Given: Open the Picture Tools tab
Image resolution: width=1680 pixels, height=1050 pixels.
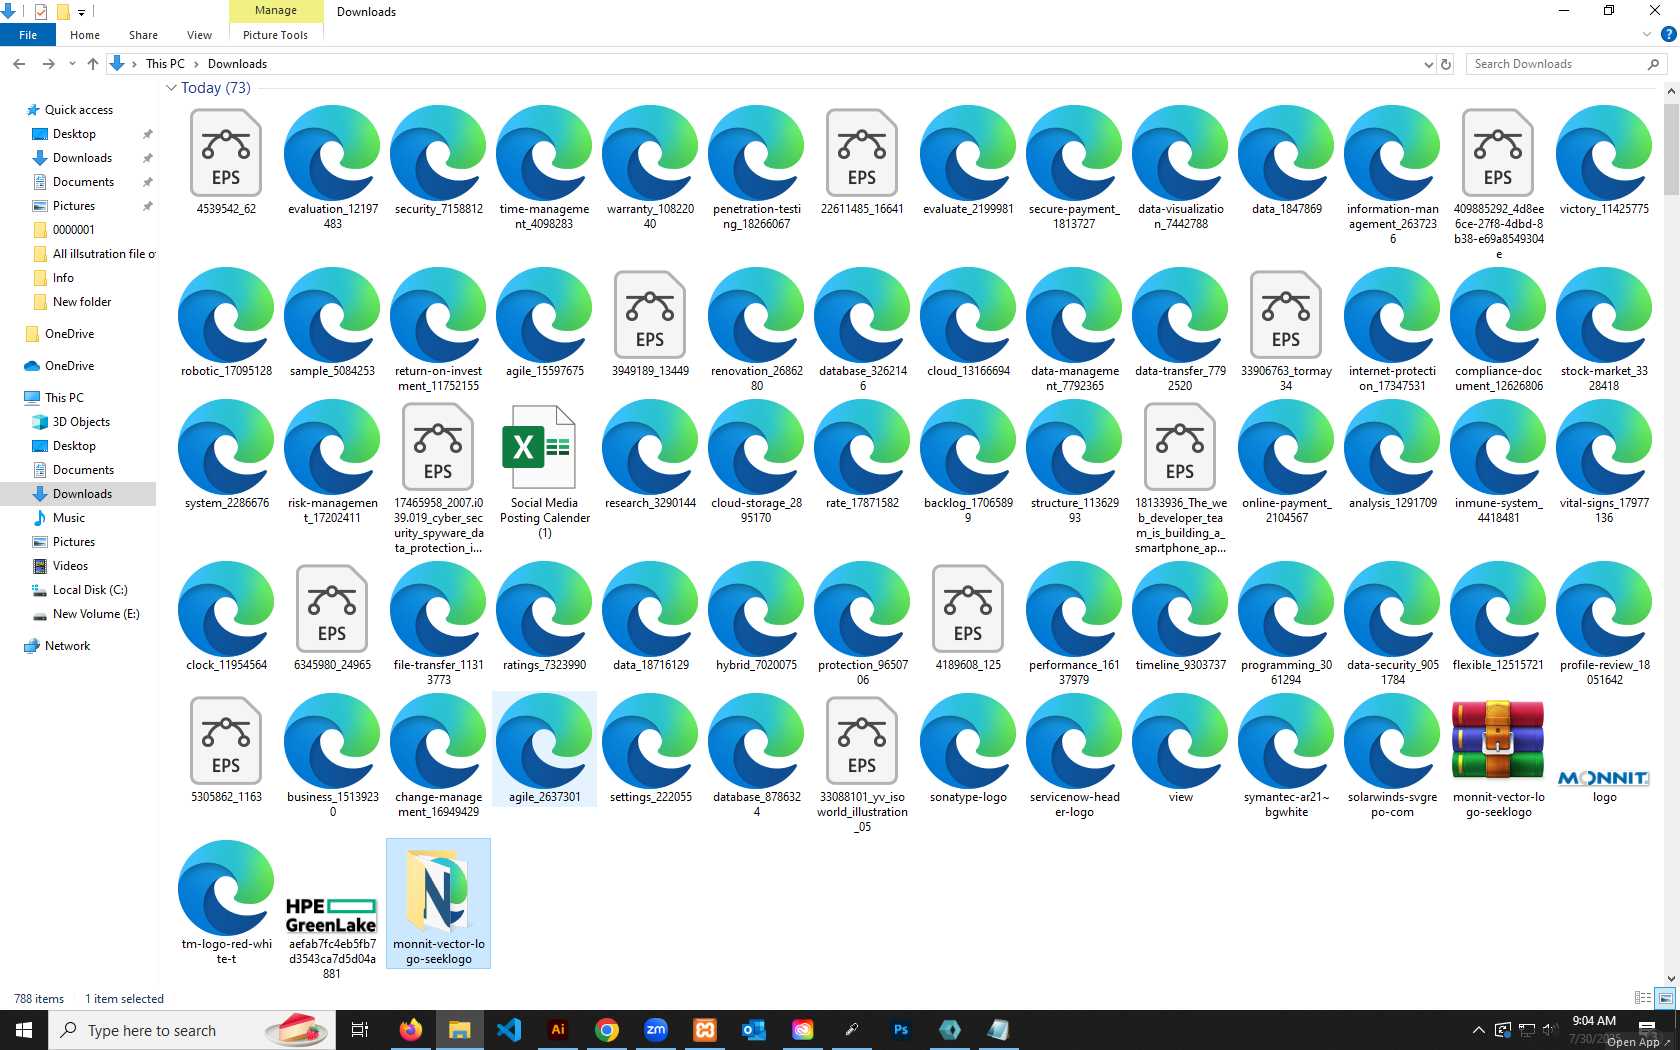Looking at the screenshot, I should [275, 35].
